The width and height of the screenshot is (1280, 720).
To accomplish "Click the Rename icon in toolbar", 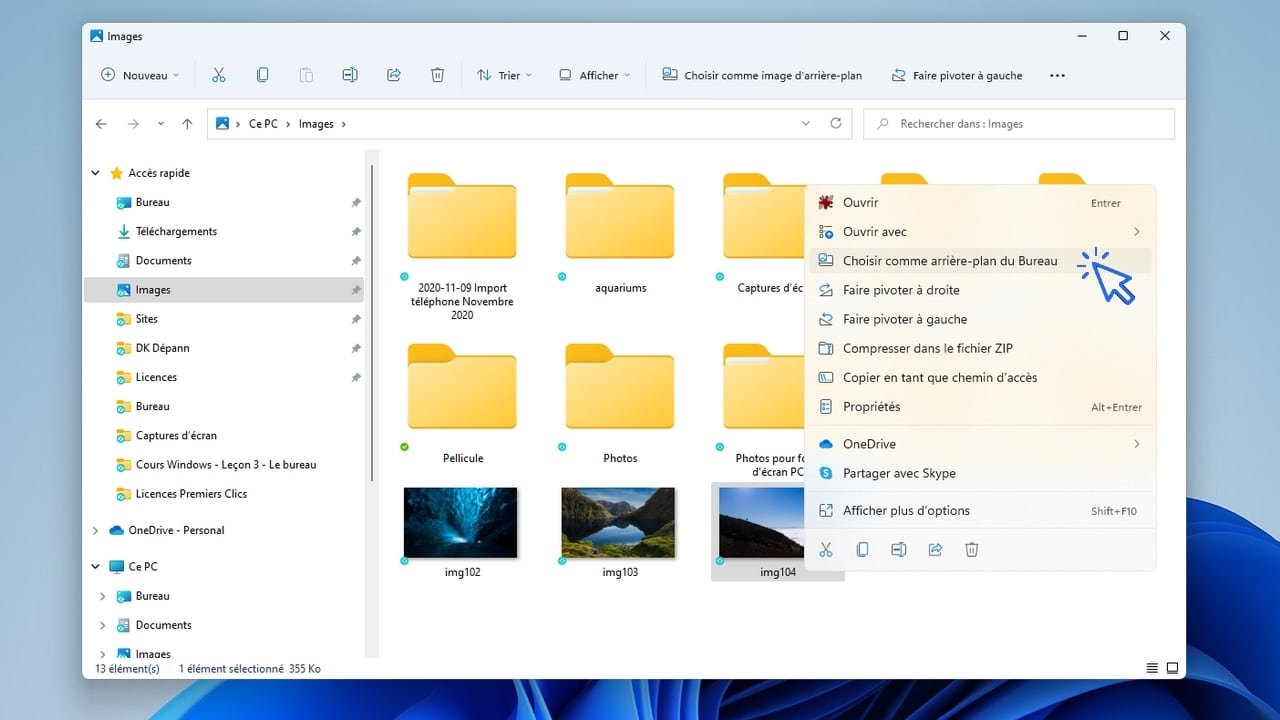I will coord(350,75).
